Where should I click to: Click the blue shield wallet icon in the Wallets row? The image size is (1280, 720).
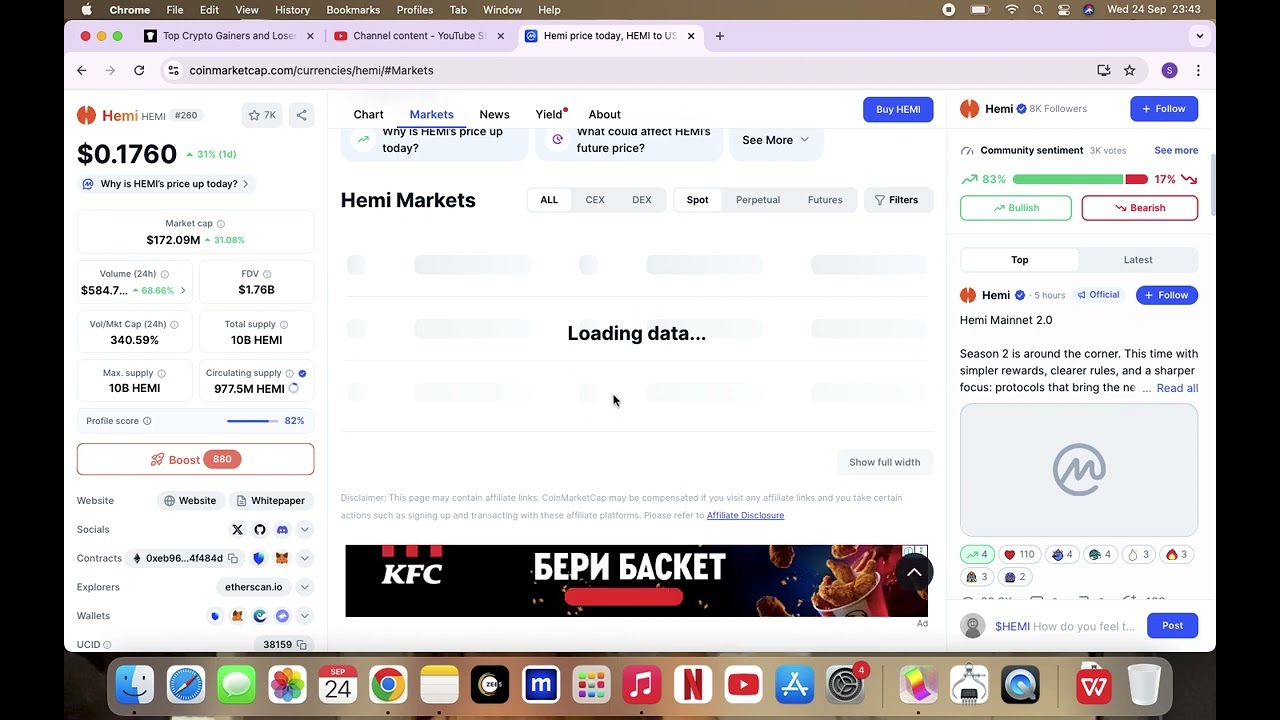pos(214,616)
